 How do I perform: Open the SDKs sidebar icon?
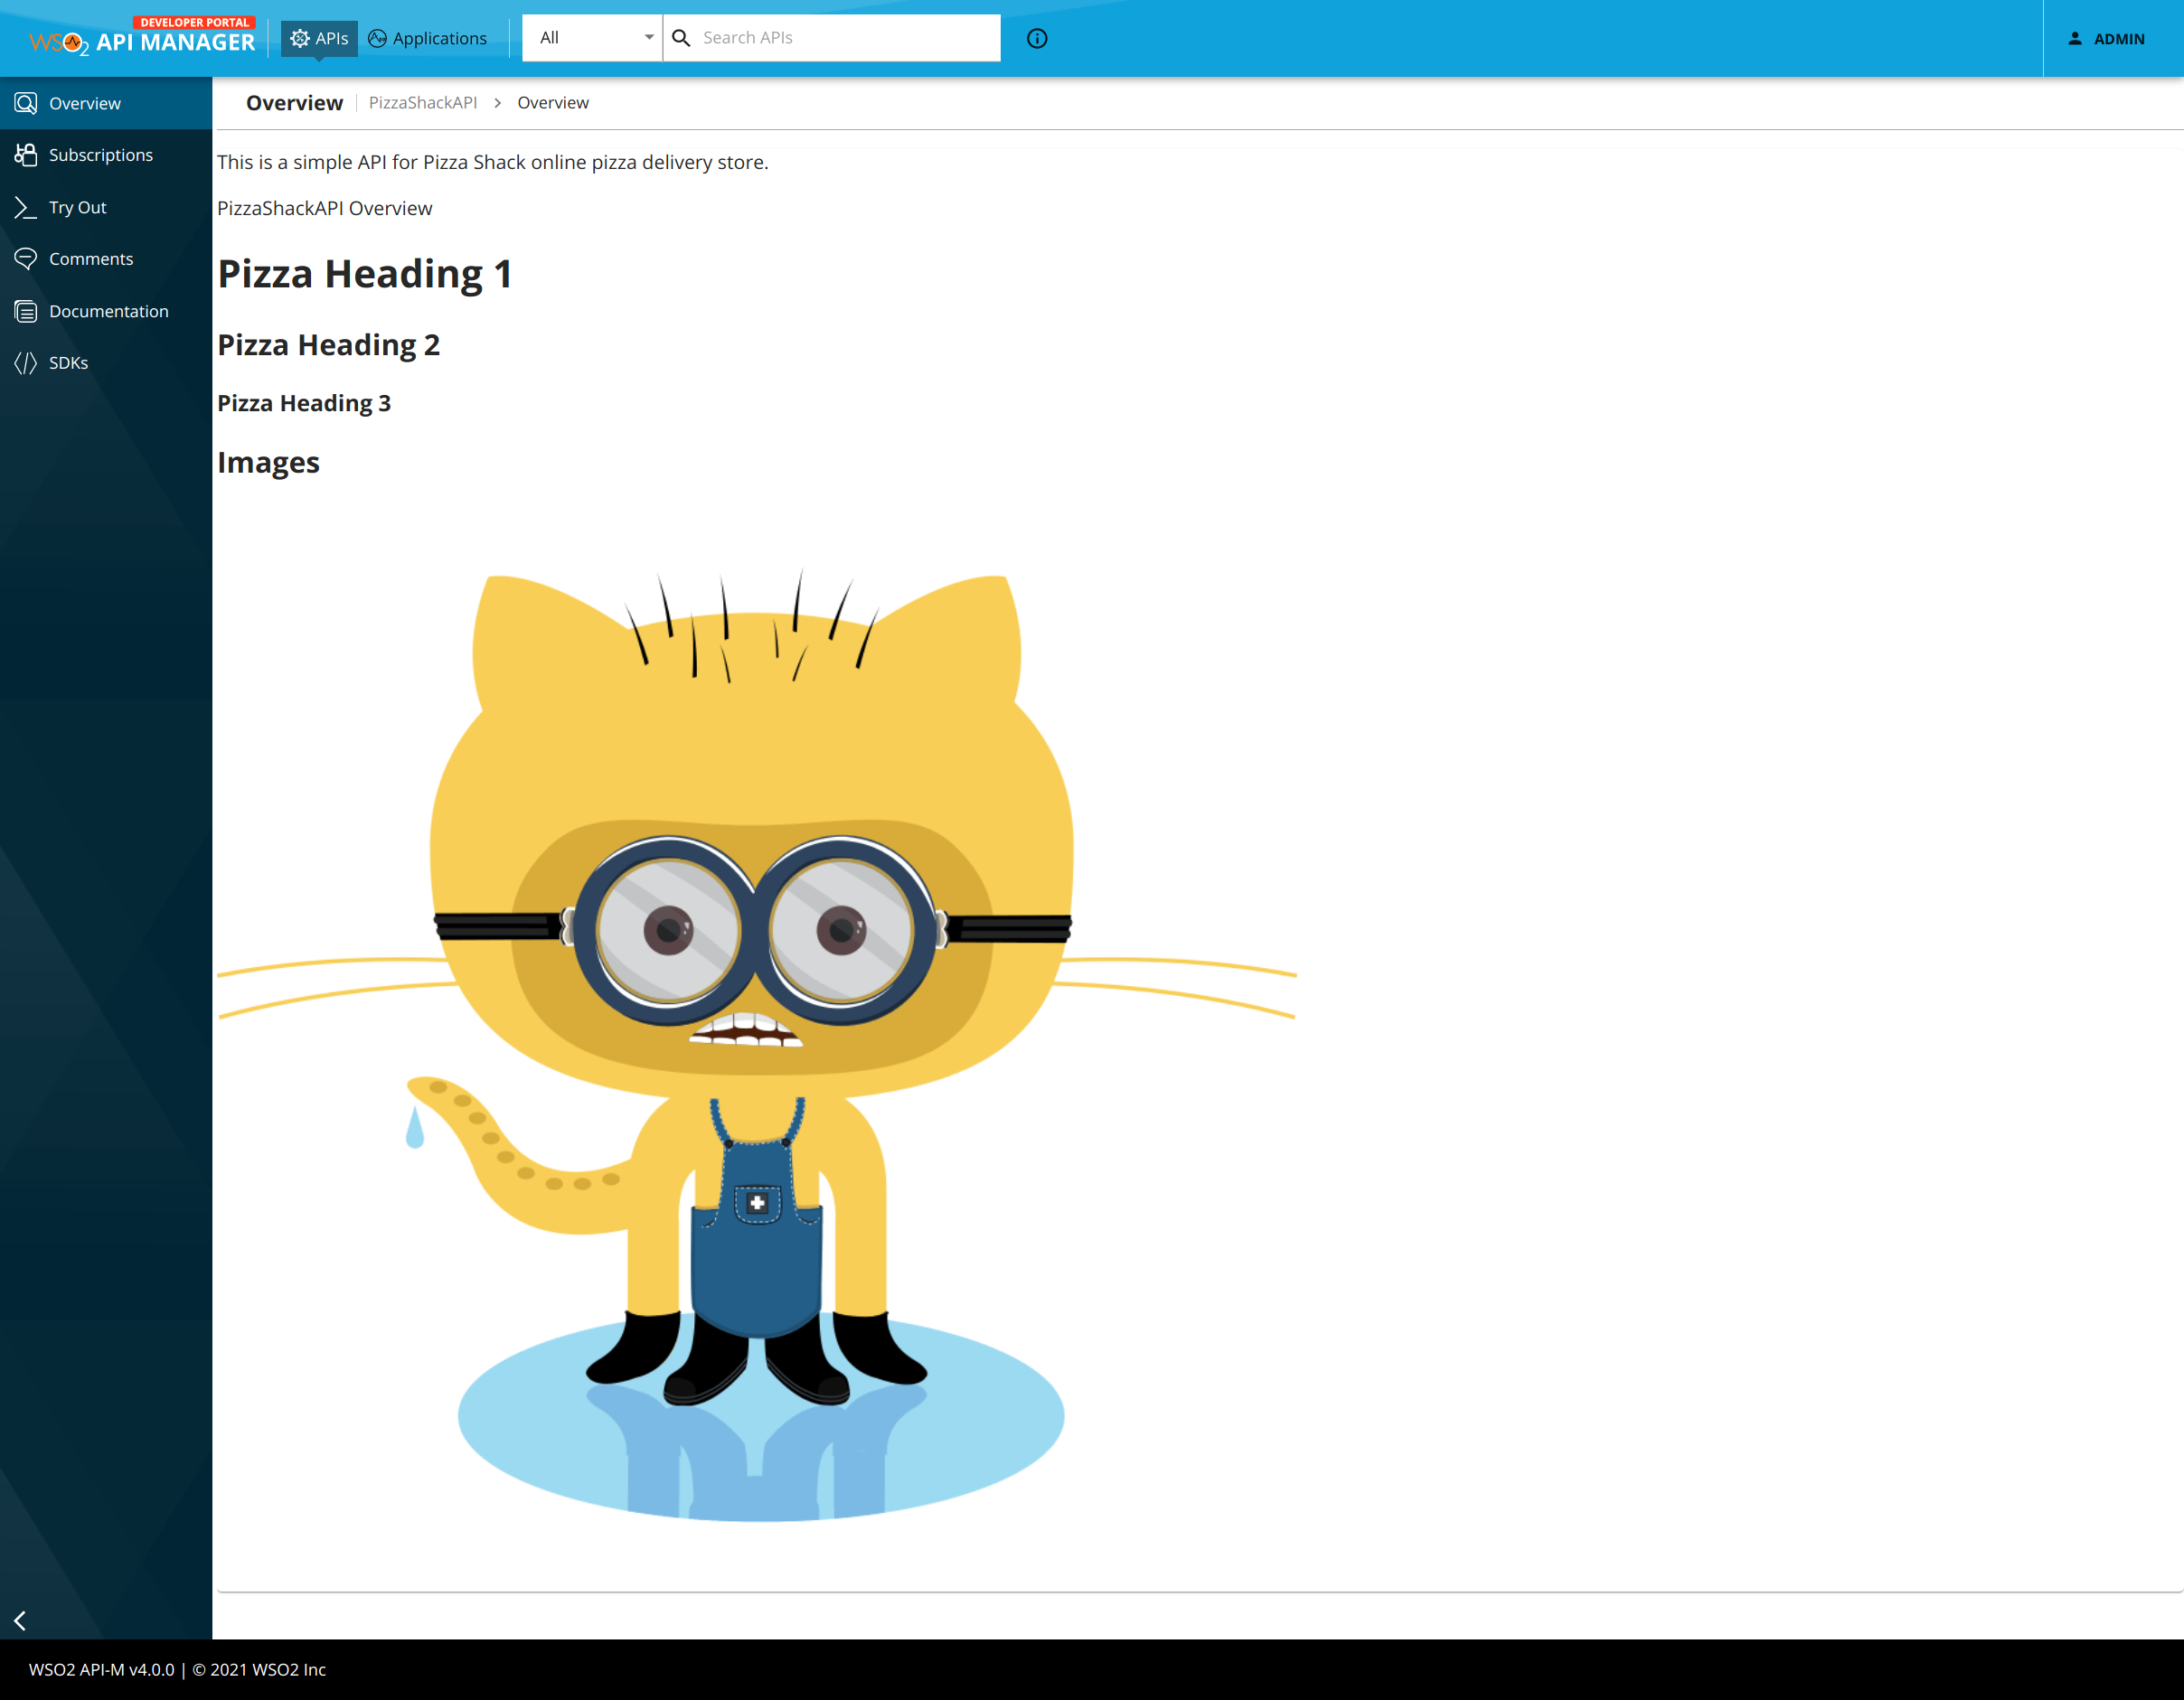point(26,362)
